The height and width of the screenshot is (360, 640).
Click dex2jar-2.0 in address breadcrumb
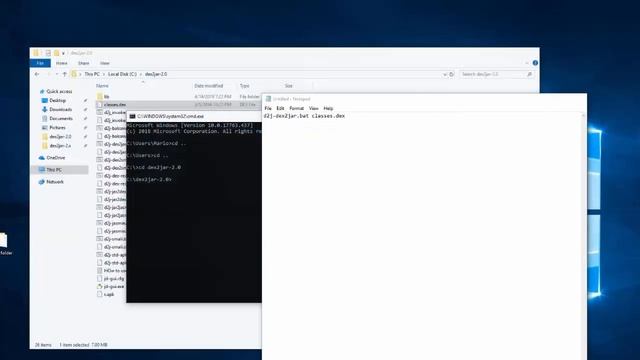click(156, 74)
